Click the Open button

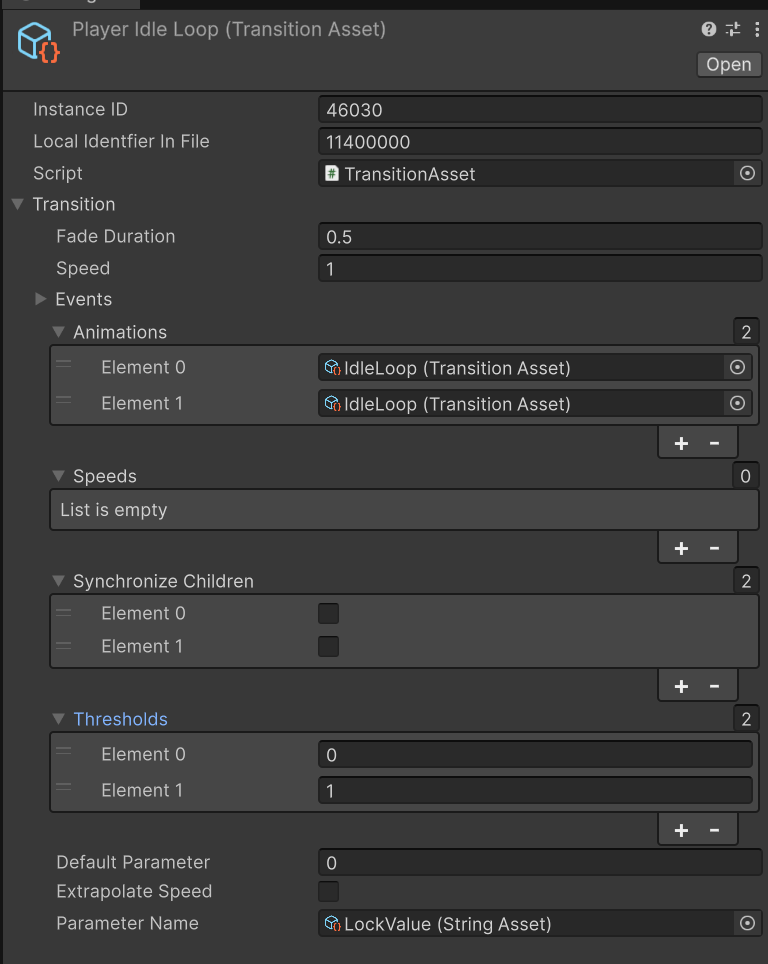pos(728,64)
